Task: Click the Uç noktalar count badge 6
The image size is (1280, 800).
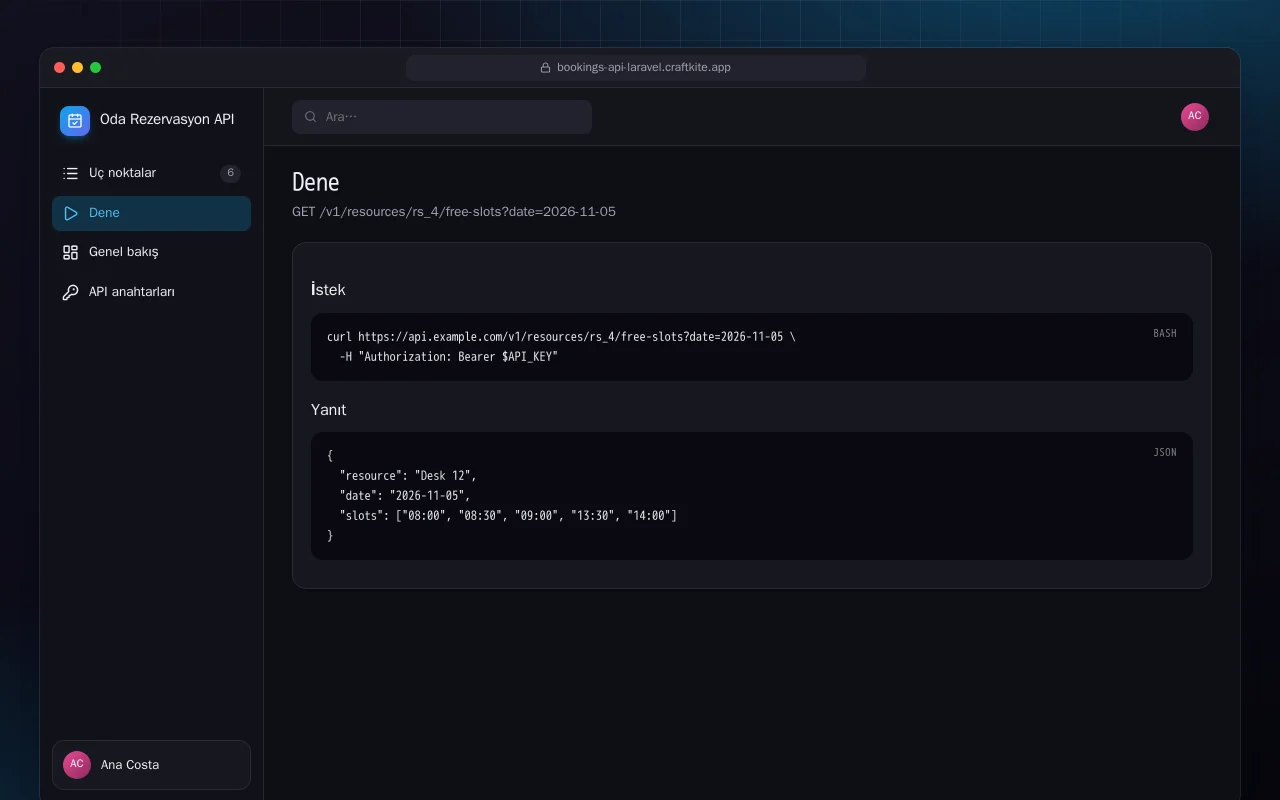Action: (230, 173)
